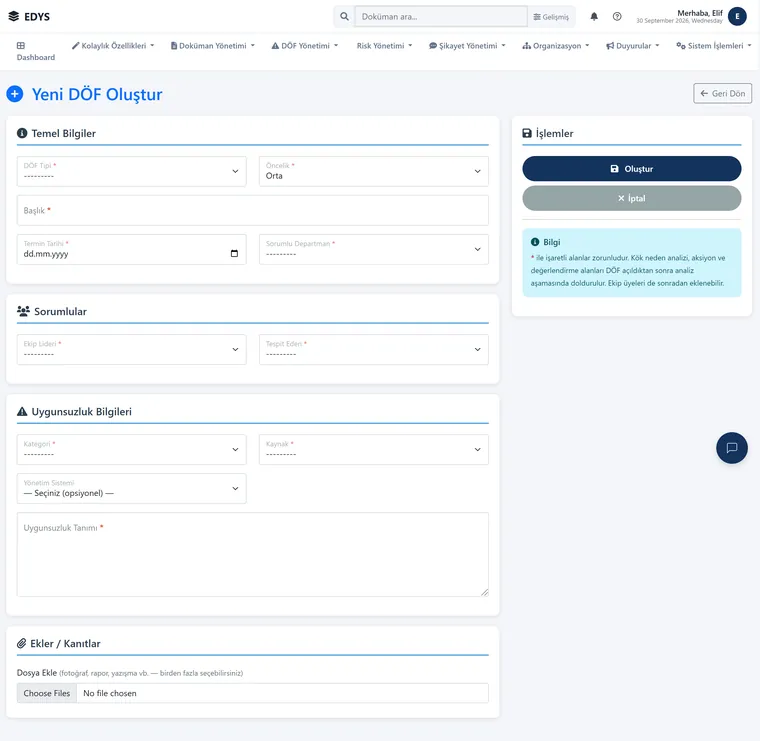Open the Doküman Yönetimi menu
Image resolution: width=760 pixels, height=741 pixels.
212,46
